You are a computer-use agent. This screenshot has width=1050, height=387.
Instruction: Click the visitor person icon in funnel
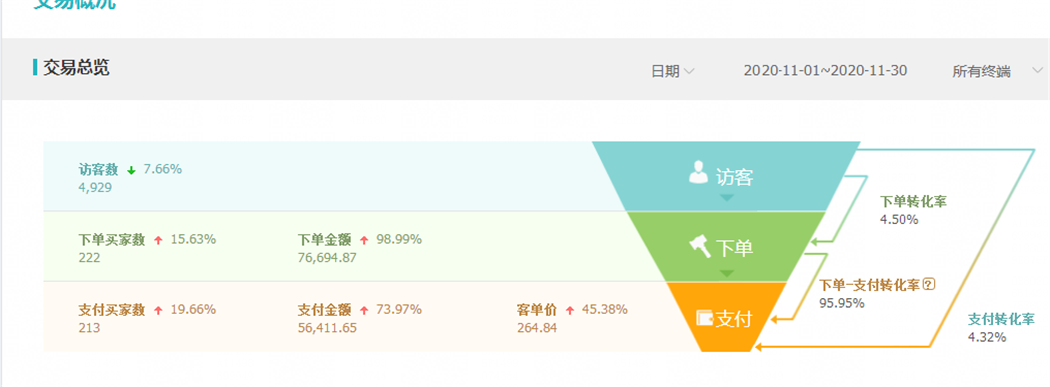click(x=698, y=173)
